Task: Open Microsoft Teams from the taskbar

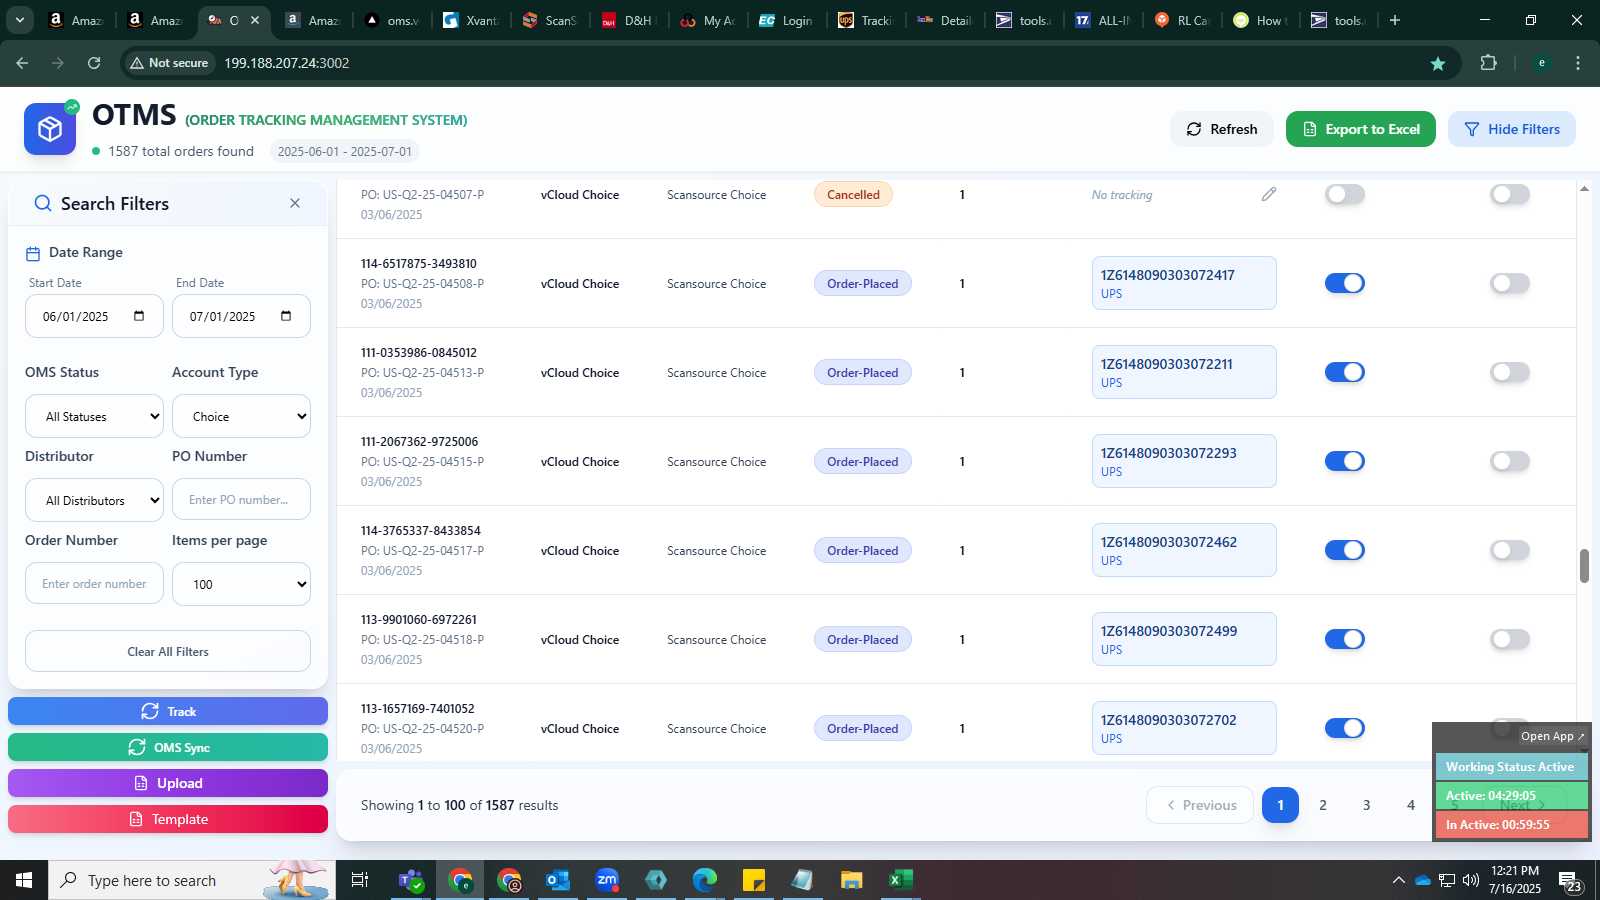Action: [410, 880]
